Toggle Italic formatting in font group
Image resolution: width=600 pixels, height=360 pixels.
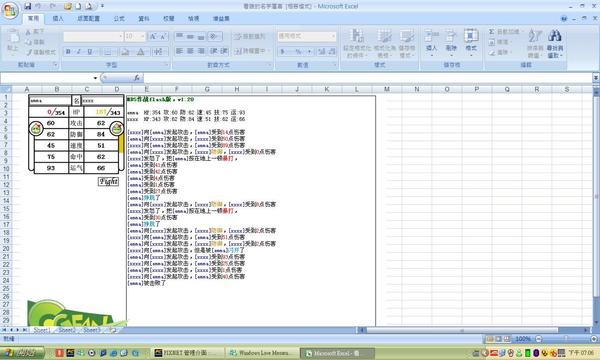[x=79, y=52]
